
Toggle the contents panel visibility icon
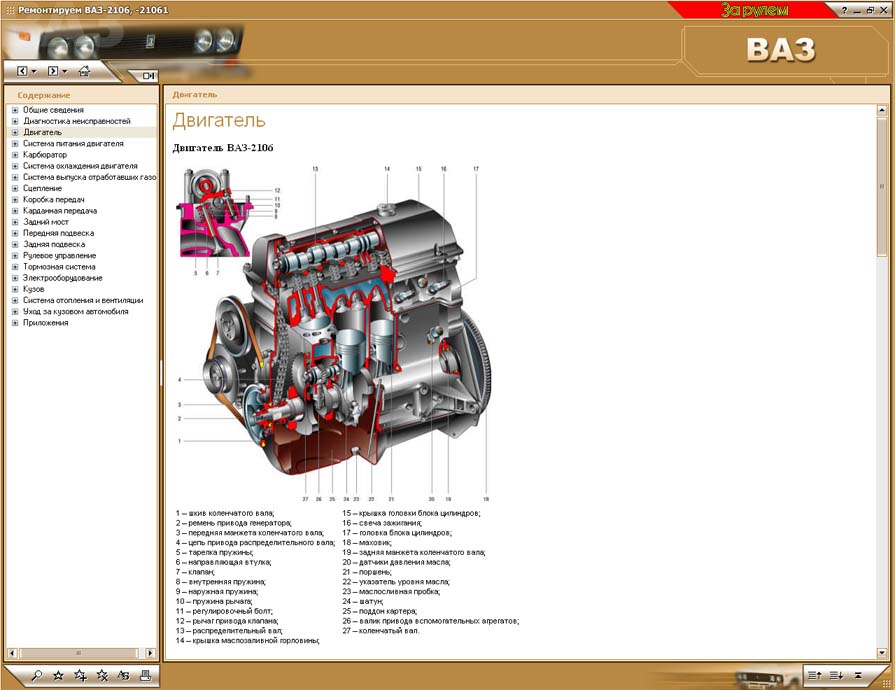pyautogui.click(x=148, y=75)
